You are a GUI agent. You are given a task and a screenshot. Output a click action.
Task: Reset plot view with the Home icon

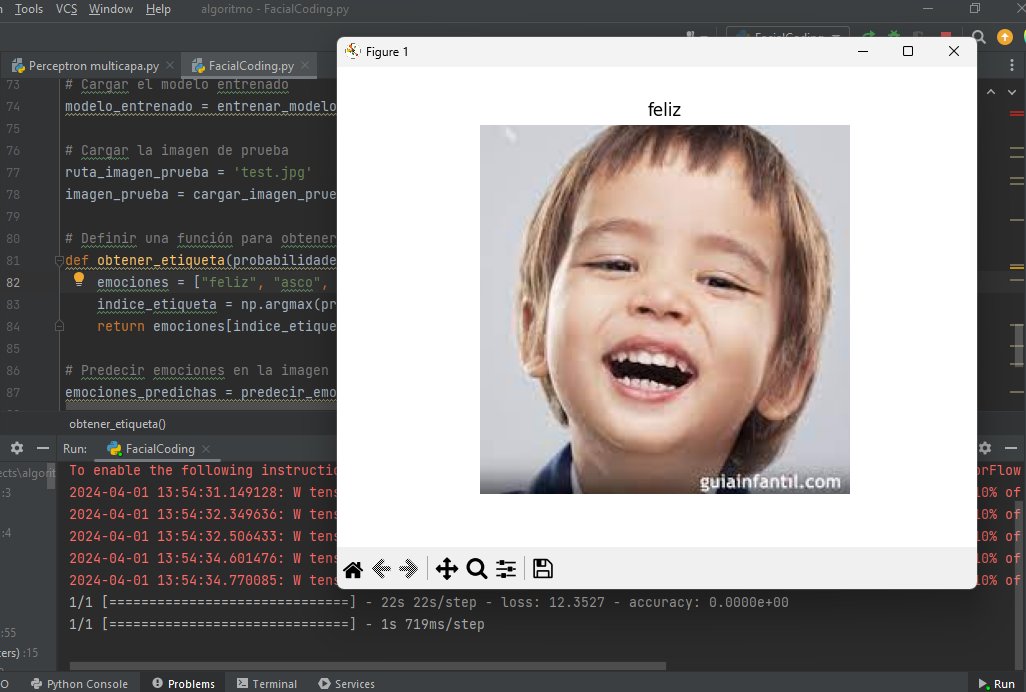pos(352,568)
